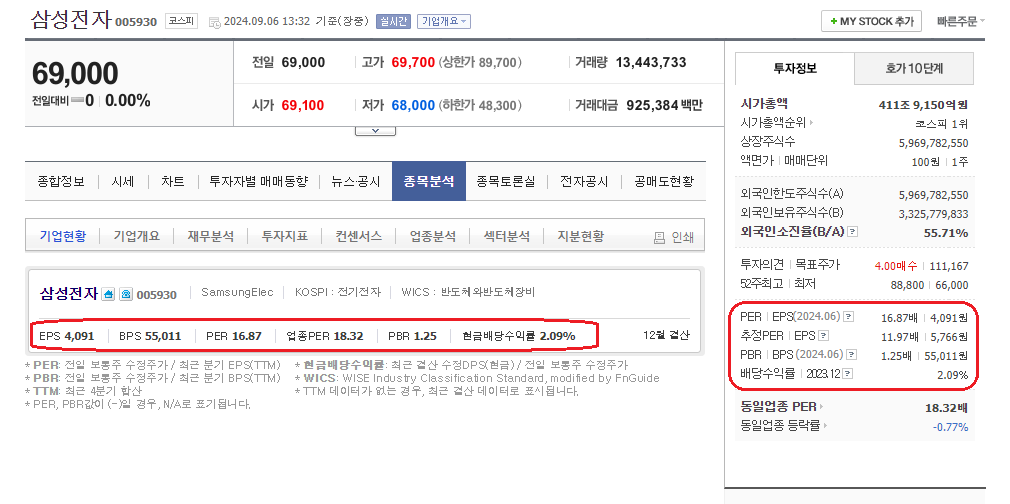Click the 고가 value 69,700
The image size is (1010, 504).
tap(413, 63)
